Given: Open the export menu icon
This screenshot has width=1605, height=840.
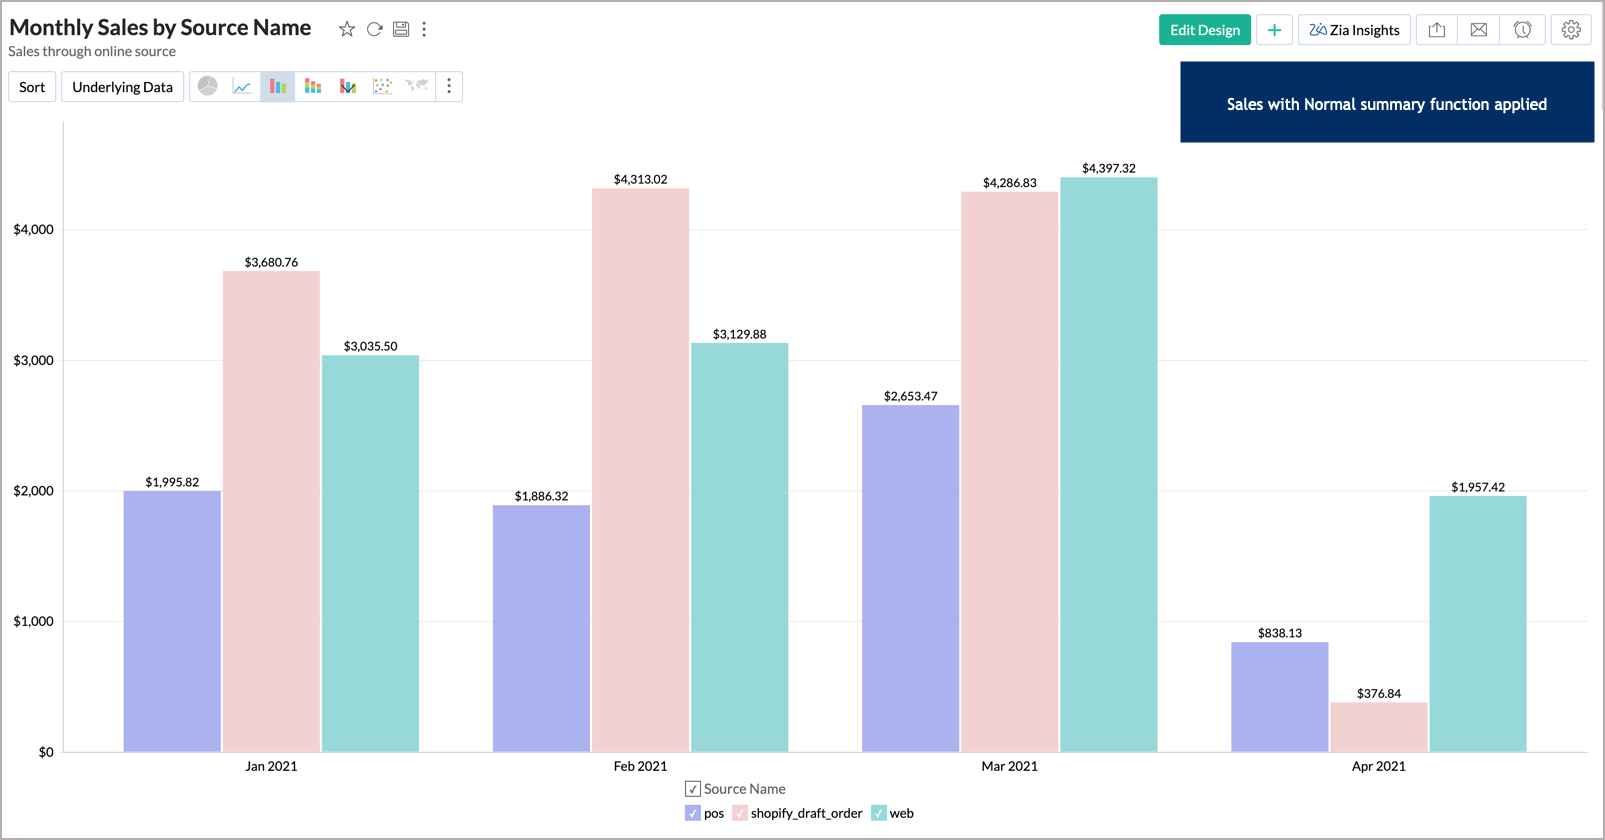Looking at the screenshot, I should tap(1436, 30).
